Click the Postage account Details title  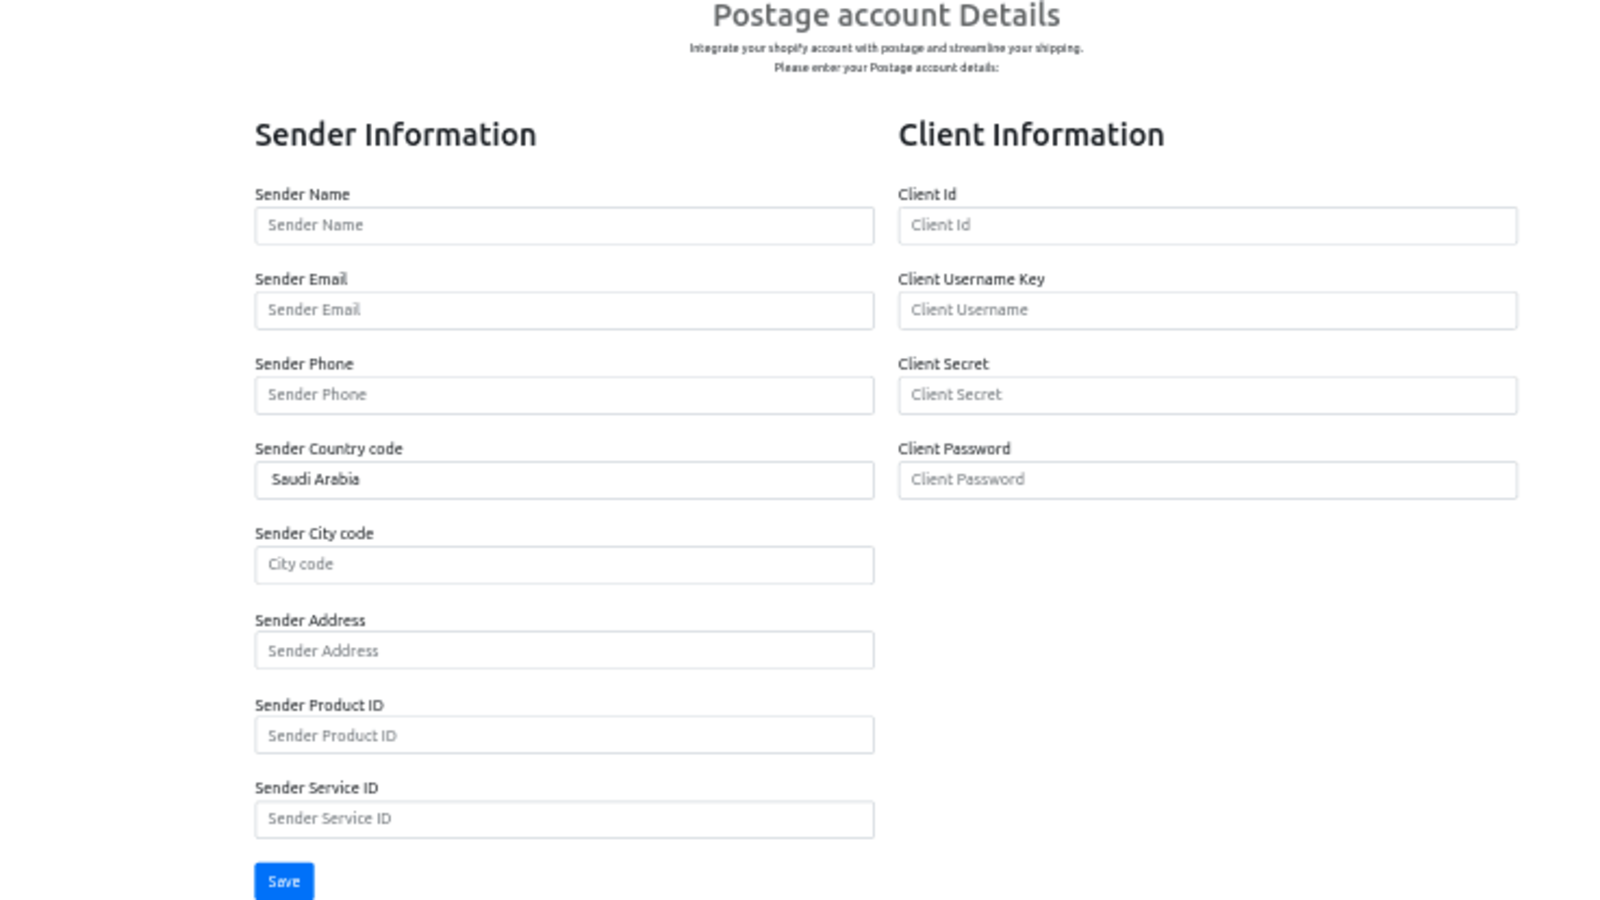tap(886, 16)
